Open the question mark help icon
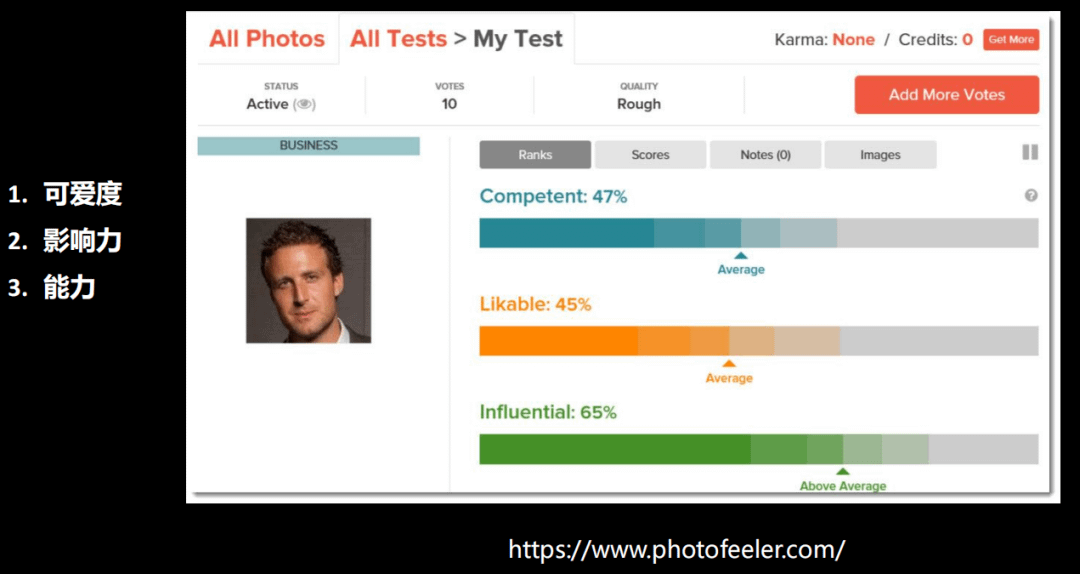 click(1031, 195)
